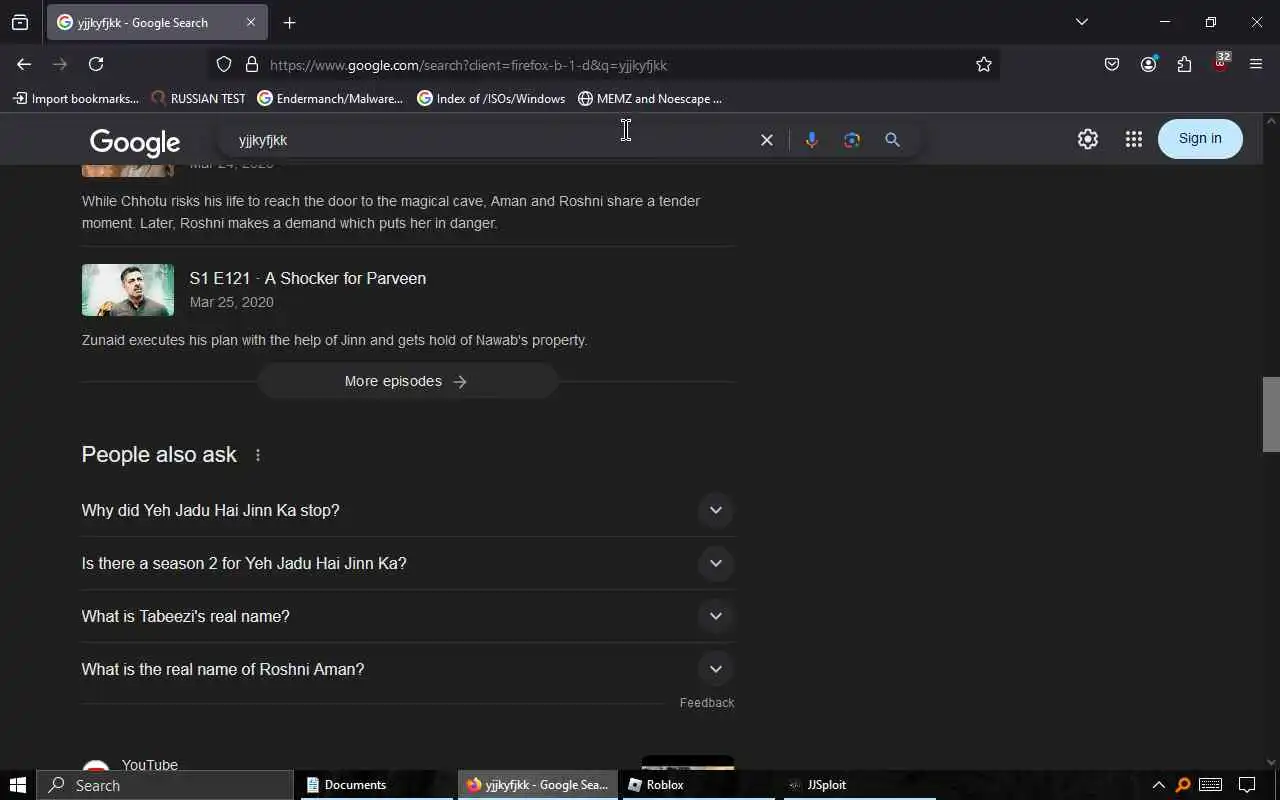Clear the search query with X
Screen dimensions: 1280x800
(x=767, y=140)
